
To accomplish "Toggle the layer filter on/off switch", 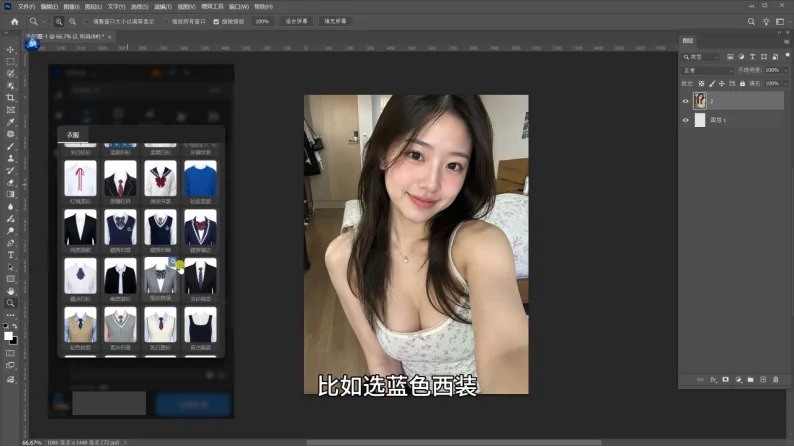I will (x=787, y=56).
